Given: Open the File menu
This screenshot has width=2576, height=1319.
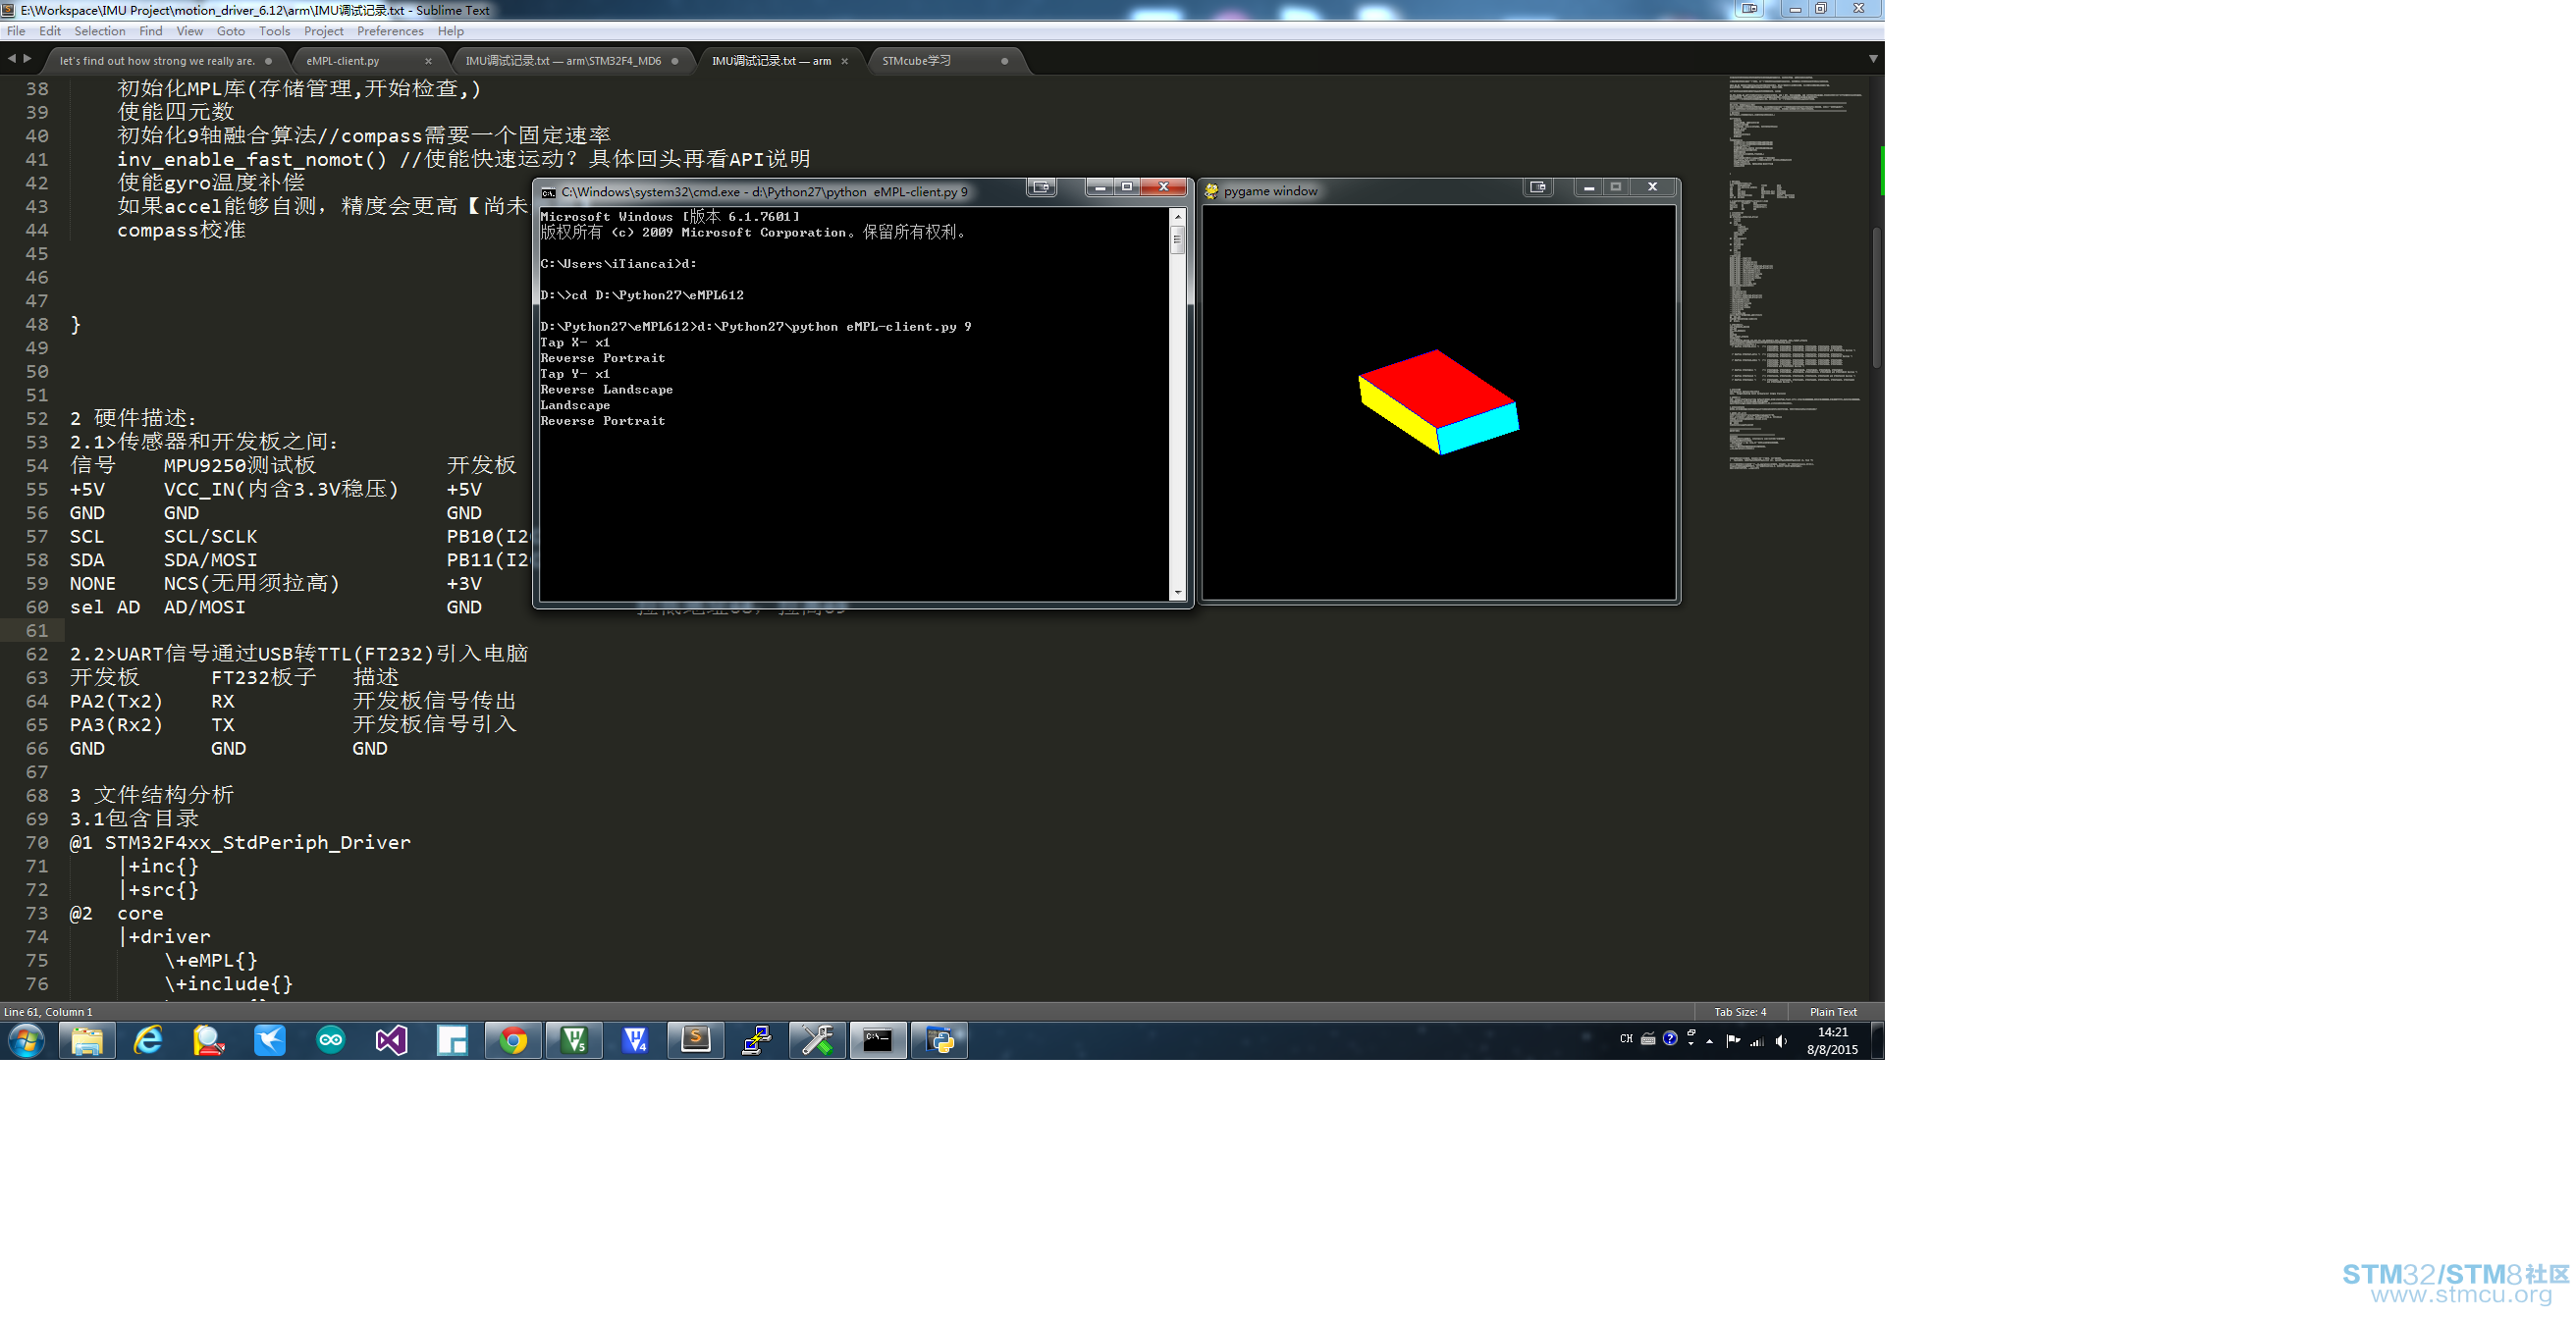Looking at the screenshot, I should 16,31.
